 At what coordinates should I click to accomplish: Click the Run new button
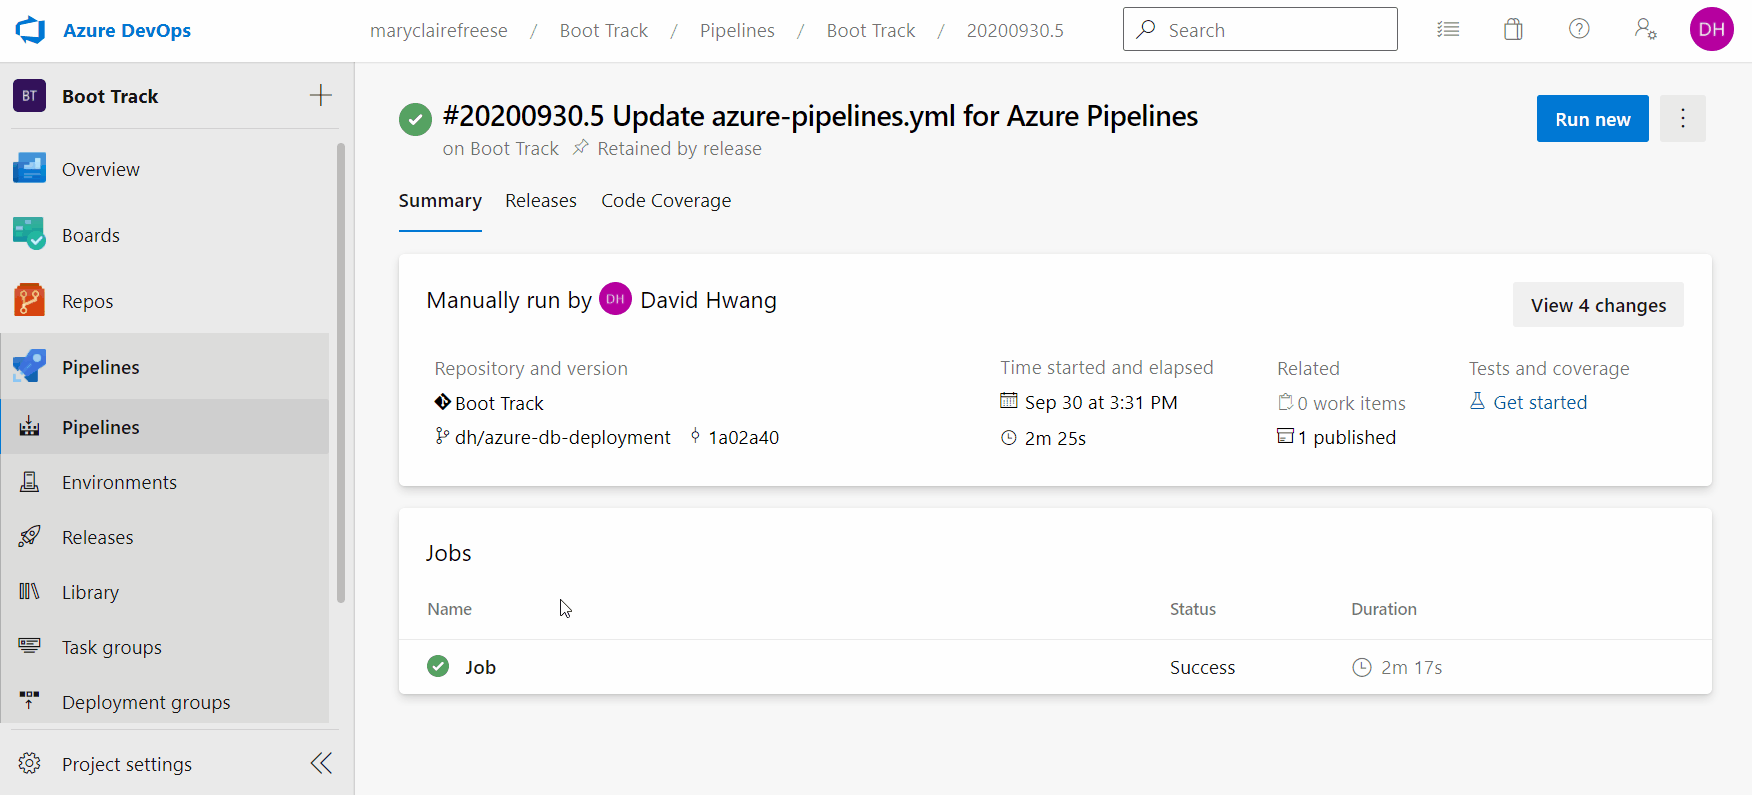(1593, 119)
